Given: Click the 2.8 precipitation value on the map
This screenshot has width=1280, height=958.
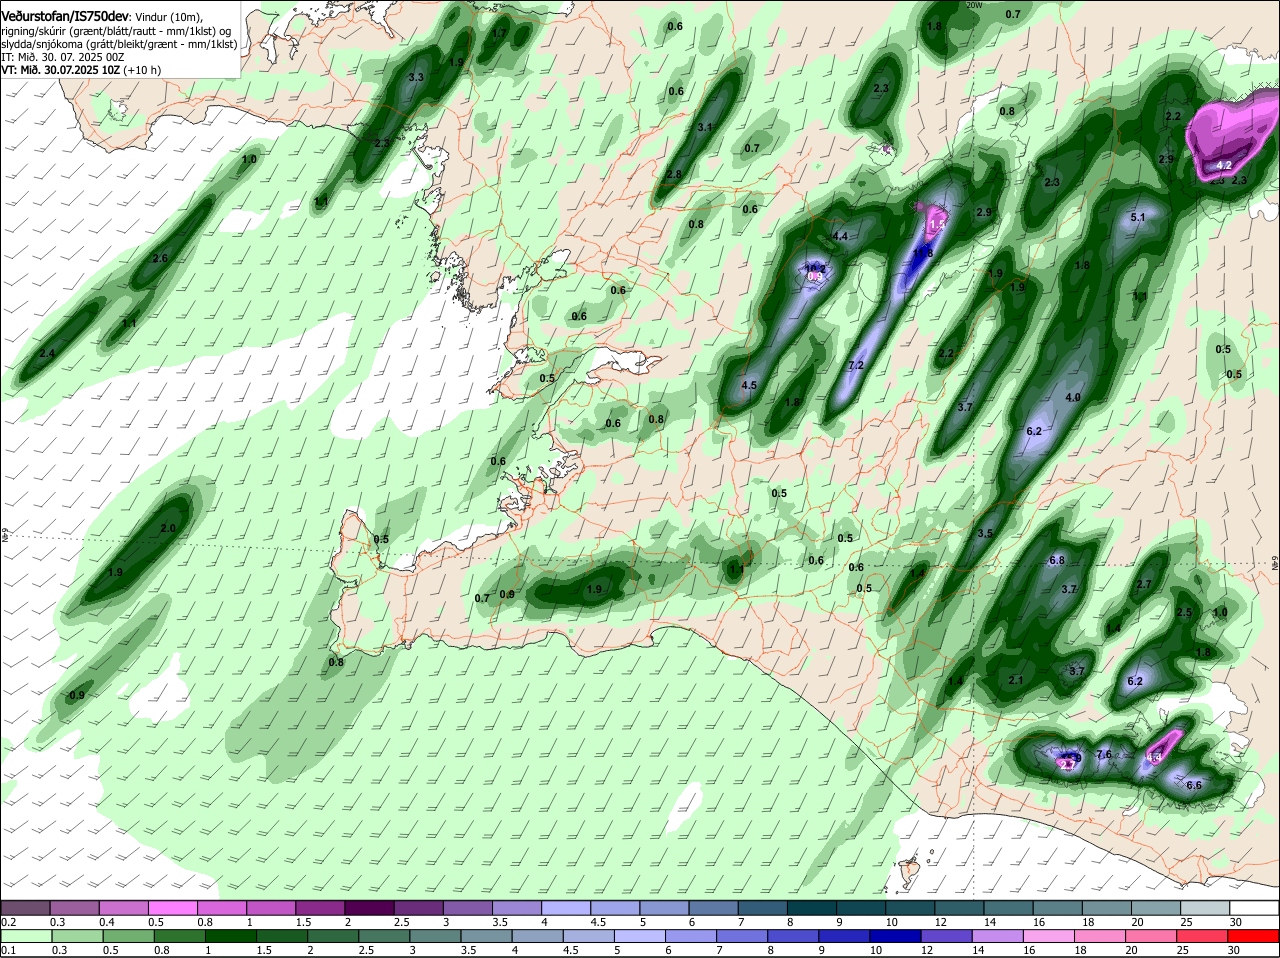Looking at the screenshot, I should pos(673,174).
